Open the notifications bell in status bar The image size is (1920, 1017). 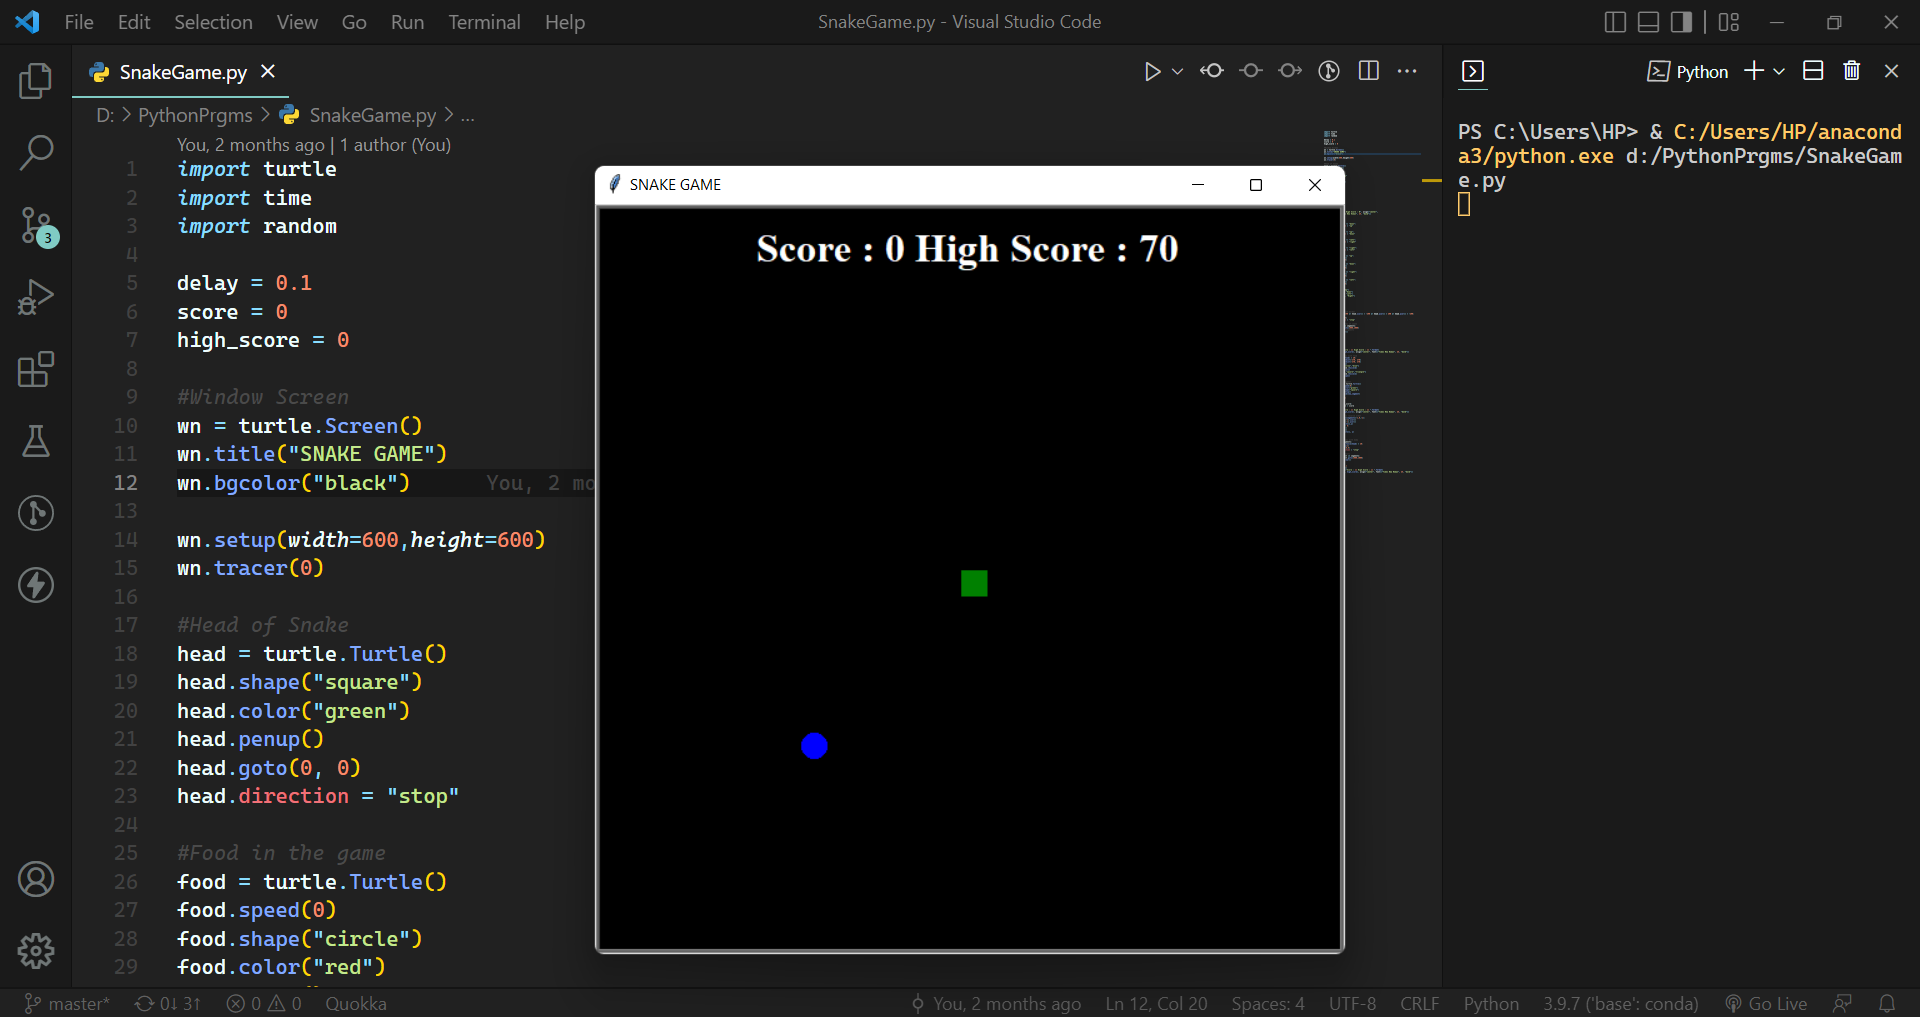click(x=1887, y=1003)
